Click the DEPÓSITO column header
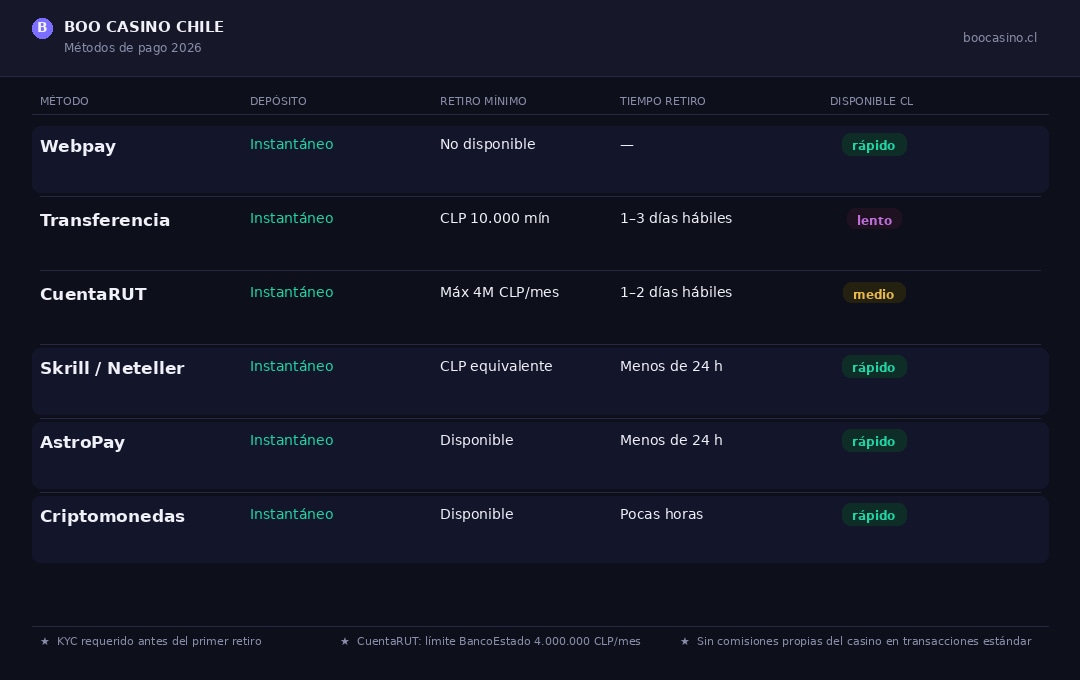 pos(278,101)
